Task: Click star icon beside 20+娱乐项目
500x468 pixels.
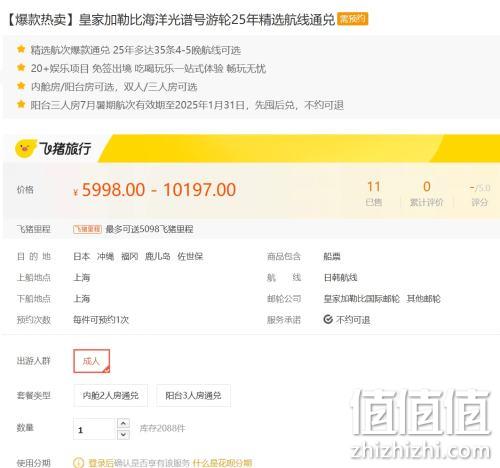Action: click(21, 68)
